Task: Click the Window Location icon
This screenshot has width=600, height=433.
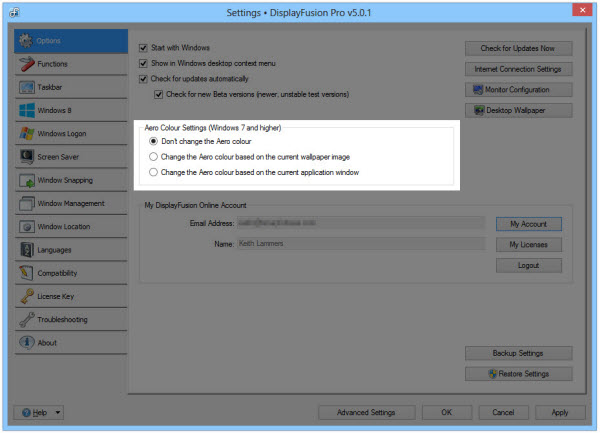Action: (x=27, y=227)
